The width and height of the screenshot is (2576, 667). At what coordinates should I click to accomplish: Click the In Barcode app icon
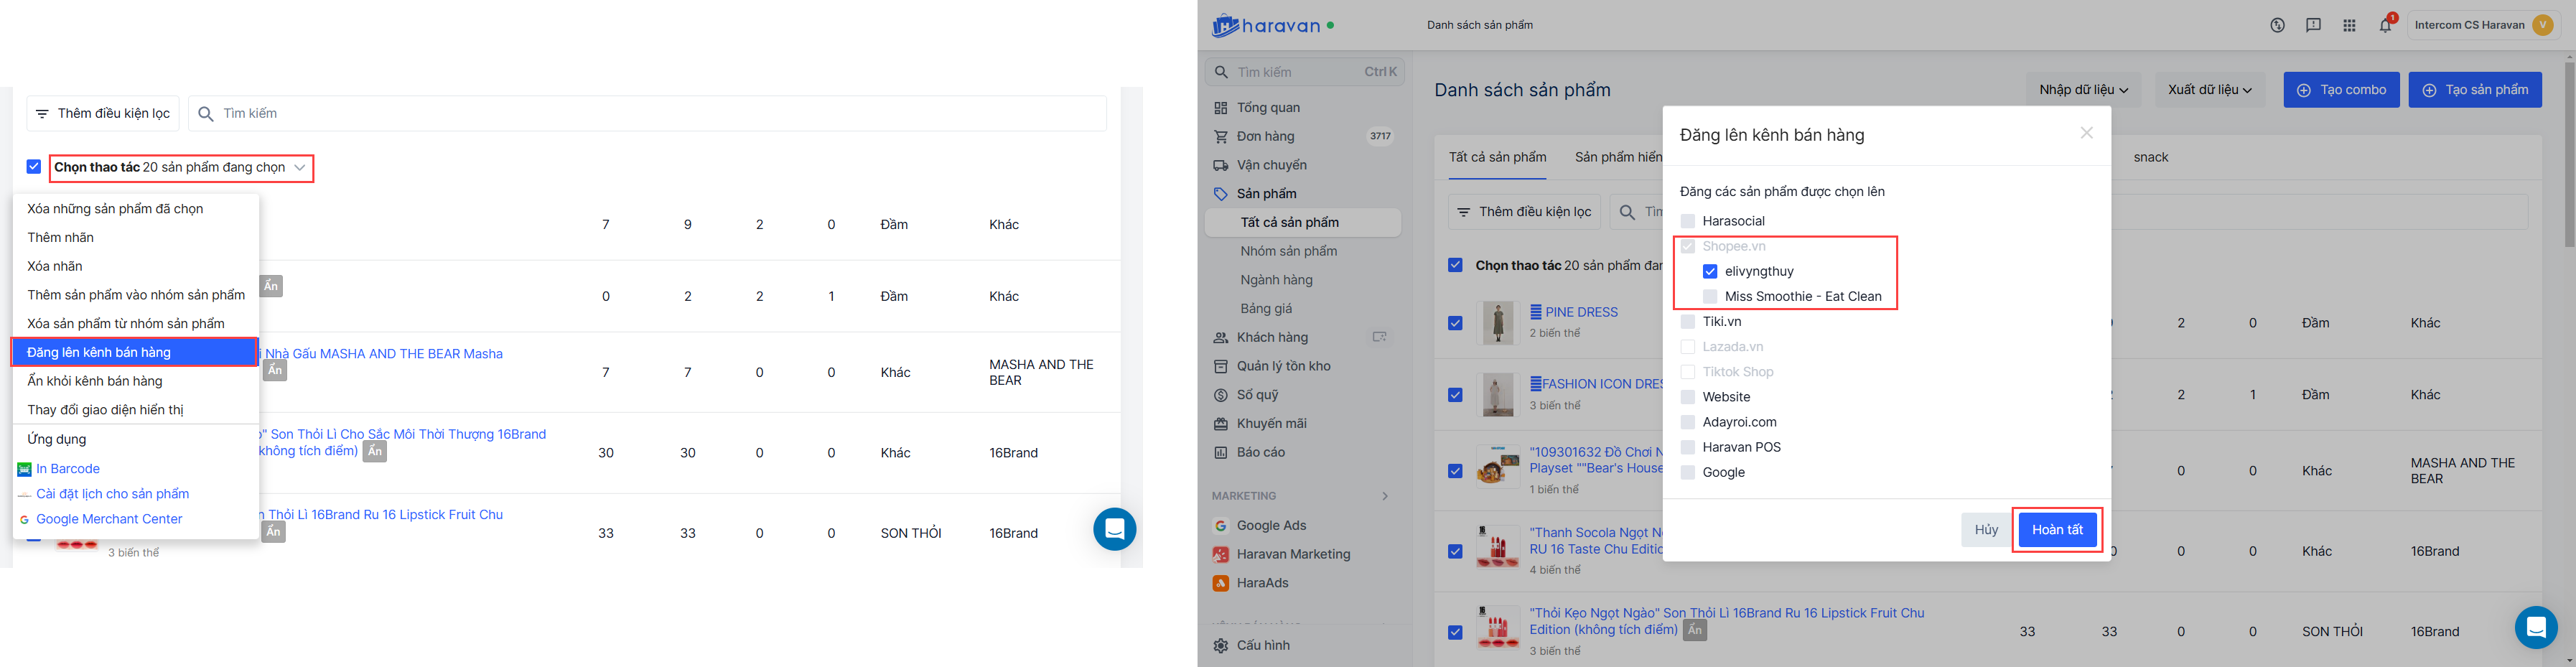24,469
